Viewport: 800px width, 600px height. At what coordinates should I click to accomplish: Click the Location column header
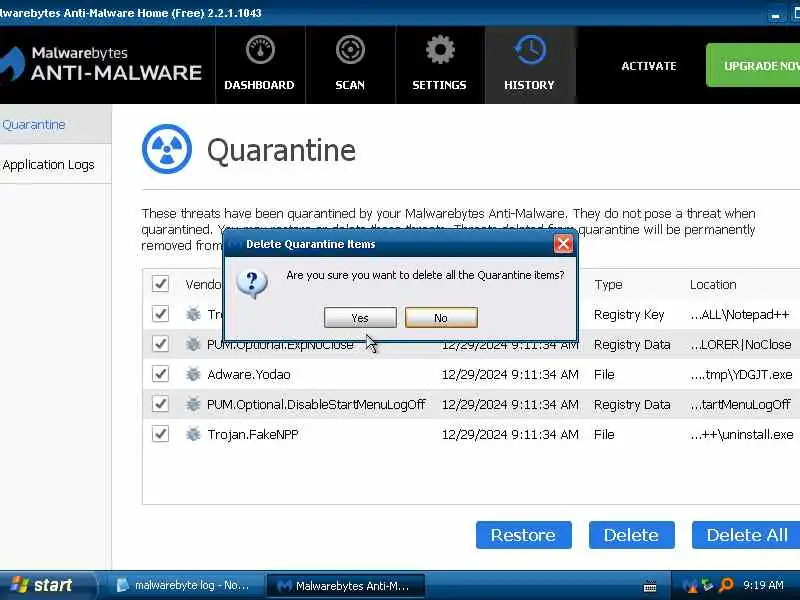(x=713, y=284)
